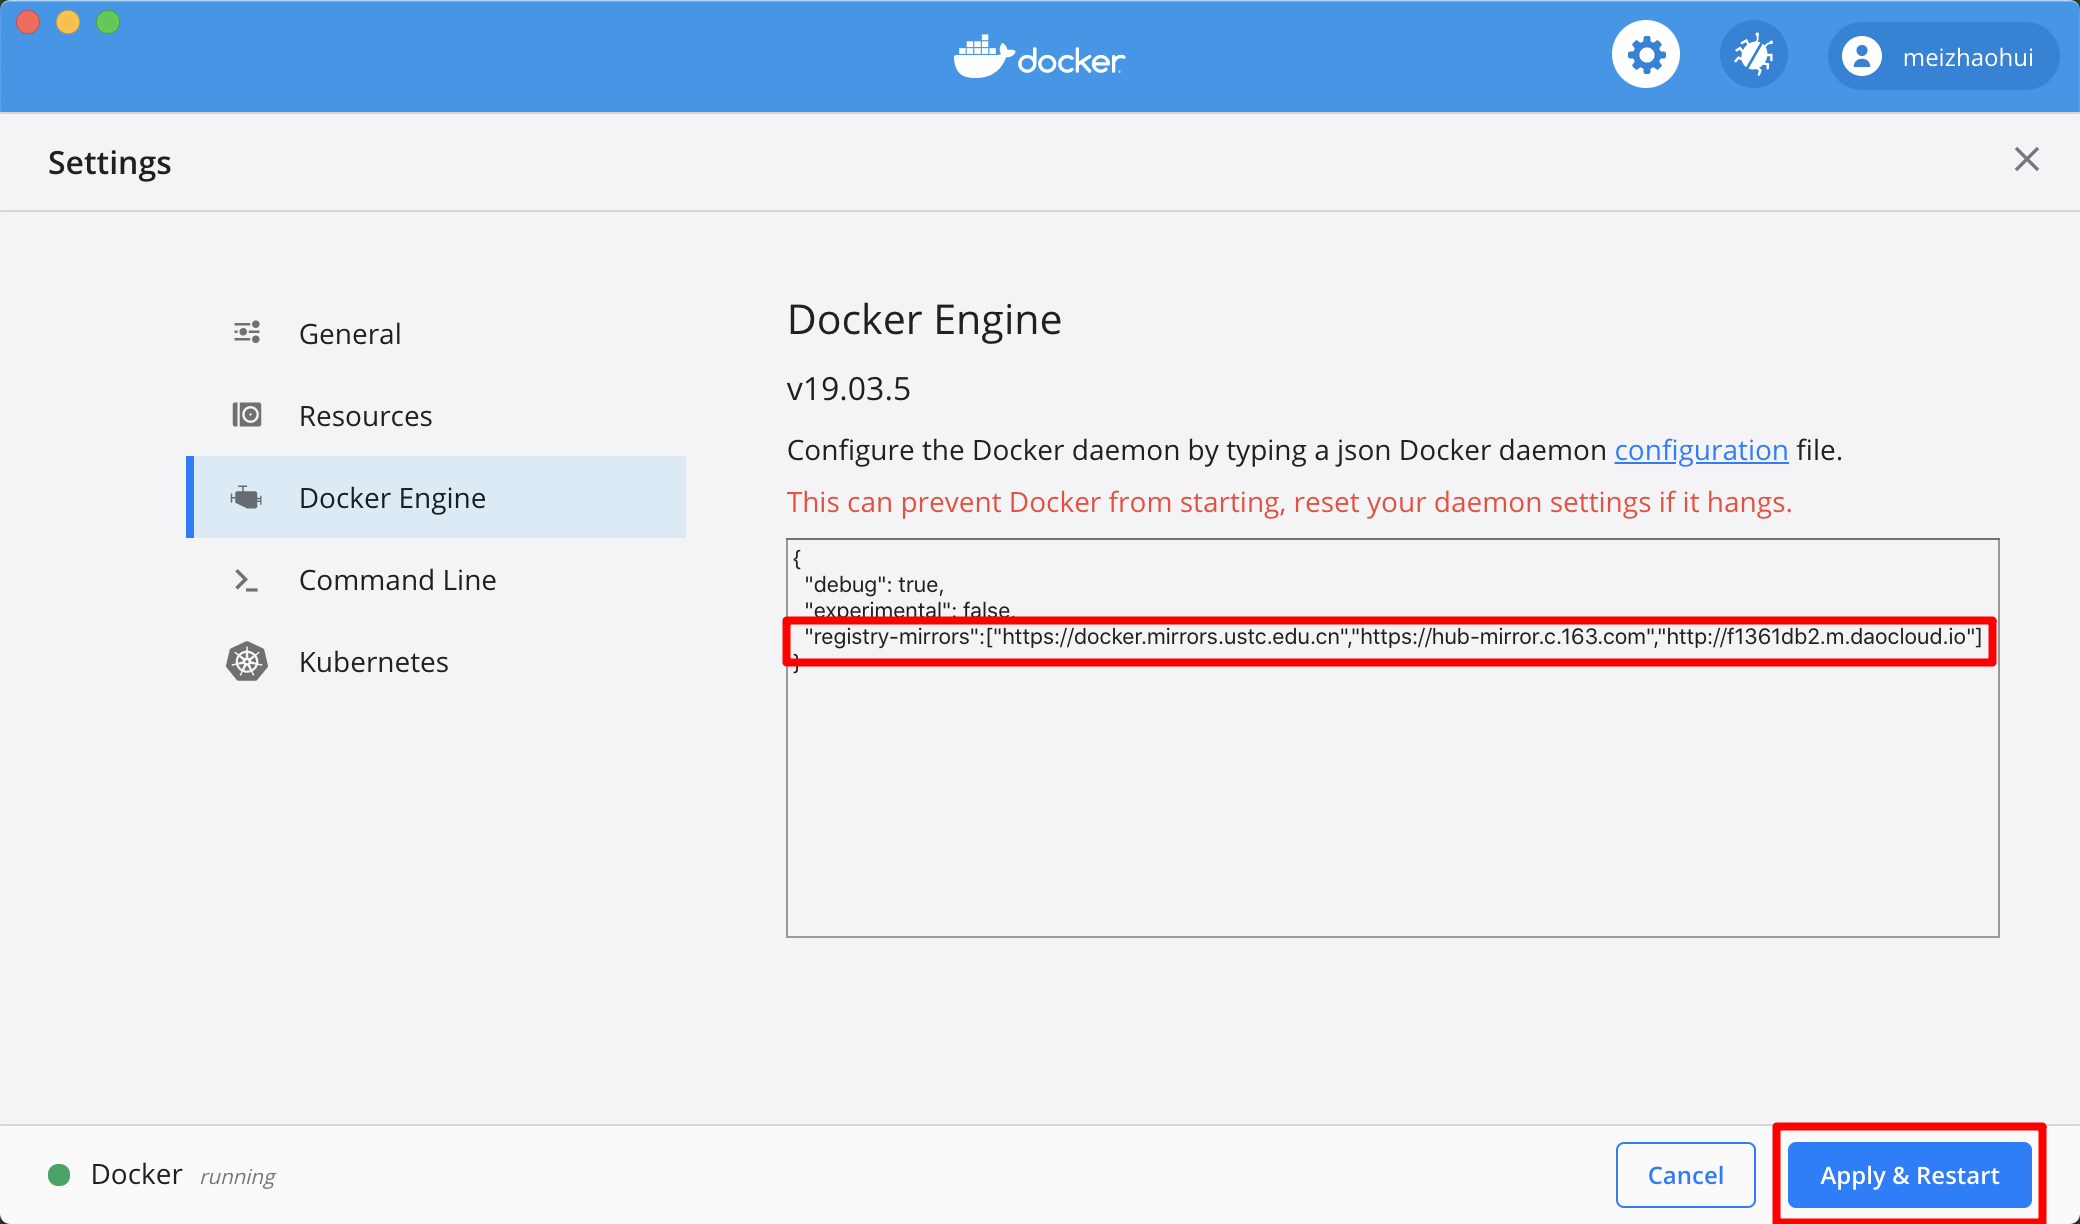Click the registry-mirrors line in editor
The height and width of the screenshot is (1224, 2080).
(1392, 637)
